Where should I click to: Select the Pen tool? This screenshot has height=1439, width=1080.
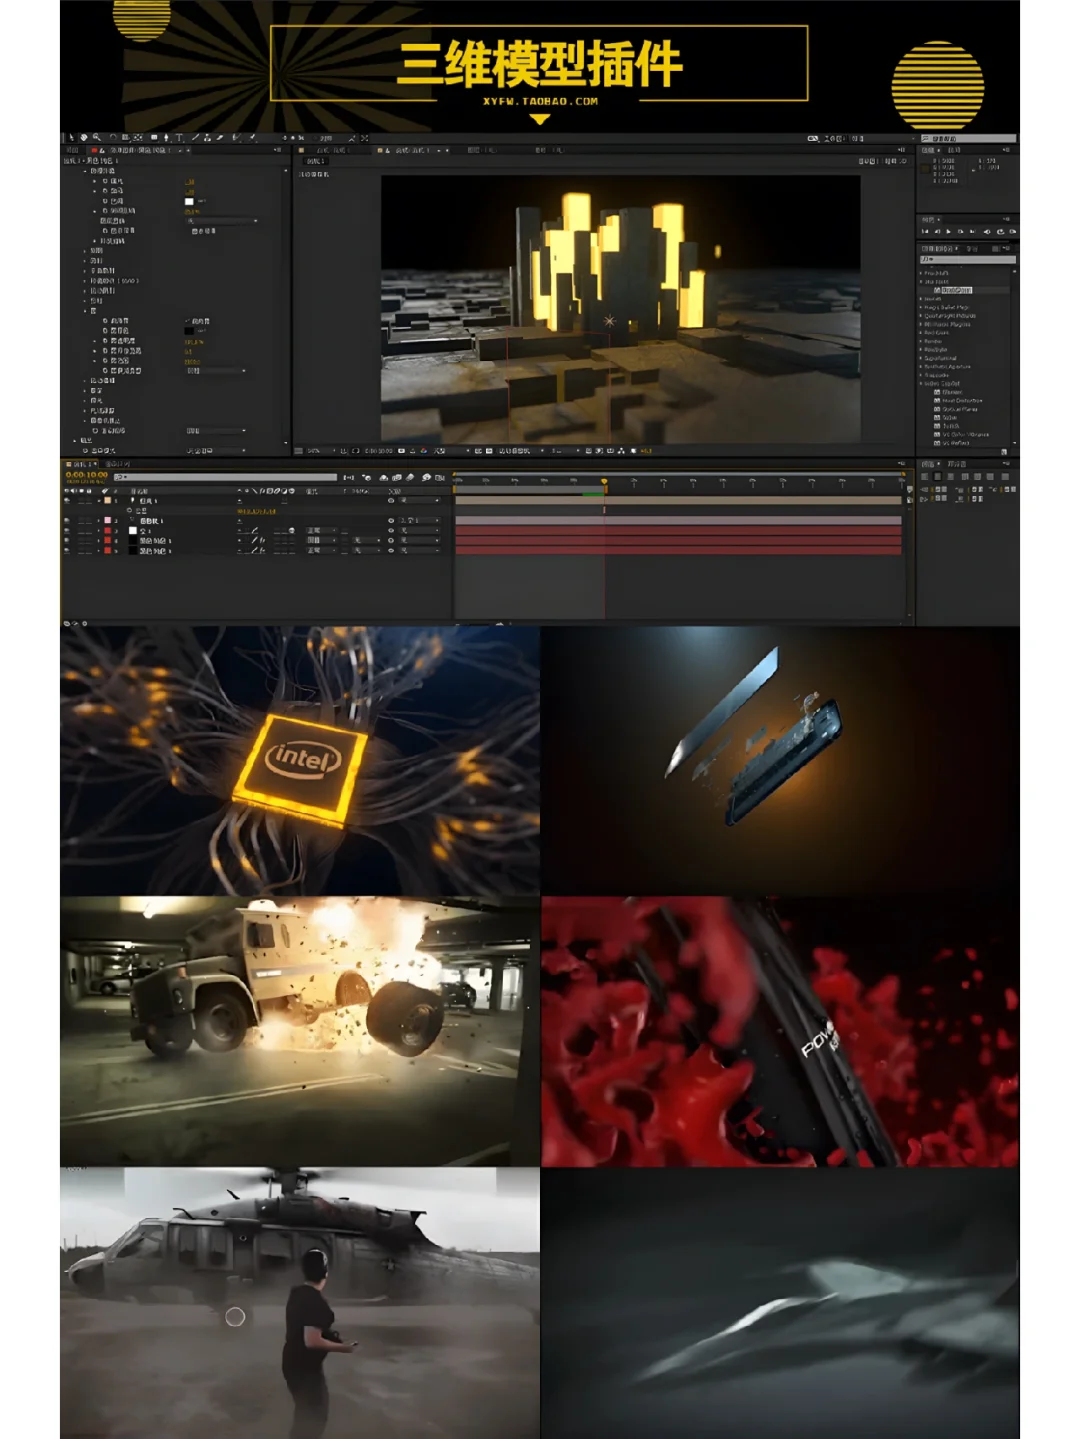pyautogui.click(x=167, y=138)
